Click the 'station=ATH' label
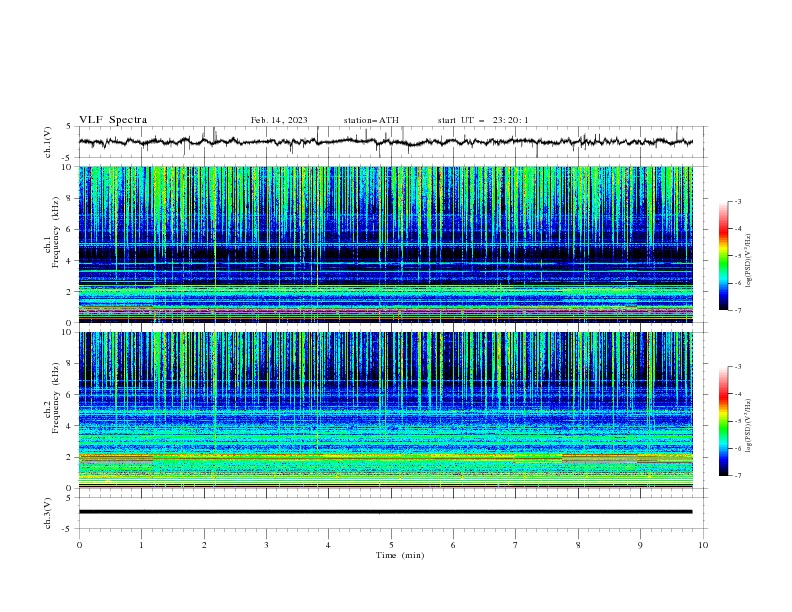This screenshot has height=612, width=792. point(371,120)
